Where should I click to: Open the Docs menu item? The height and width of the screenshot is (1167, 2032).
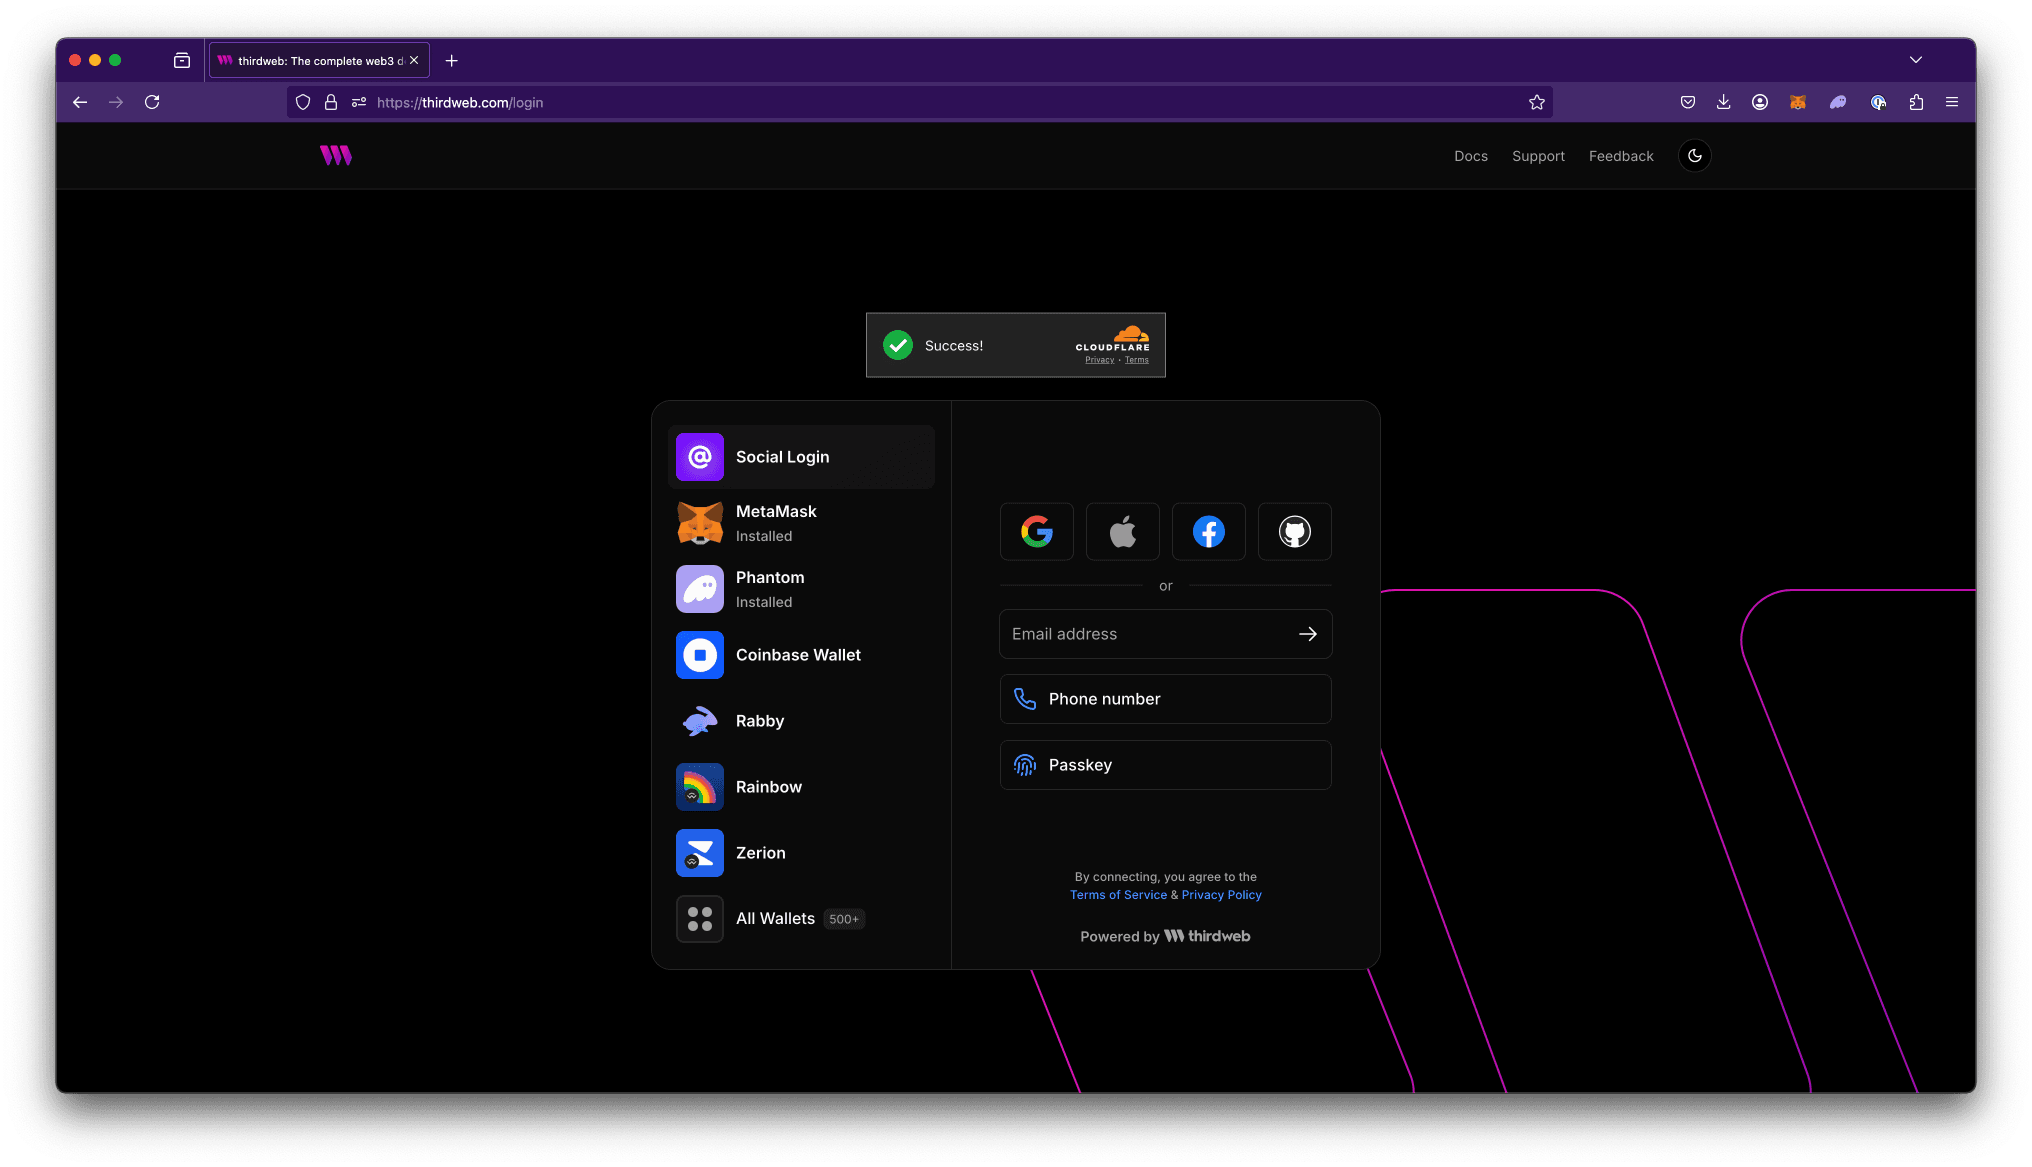[1471, 156]
